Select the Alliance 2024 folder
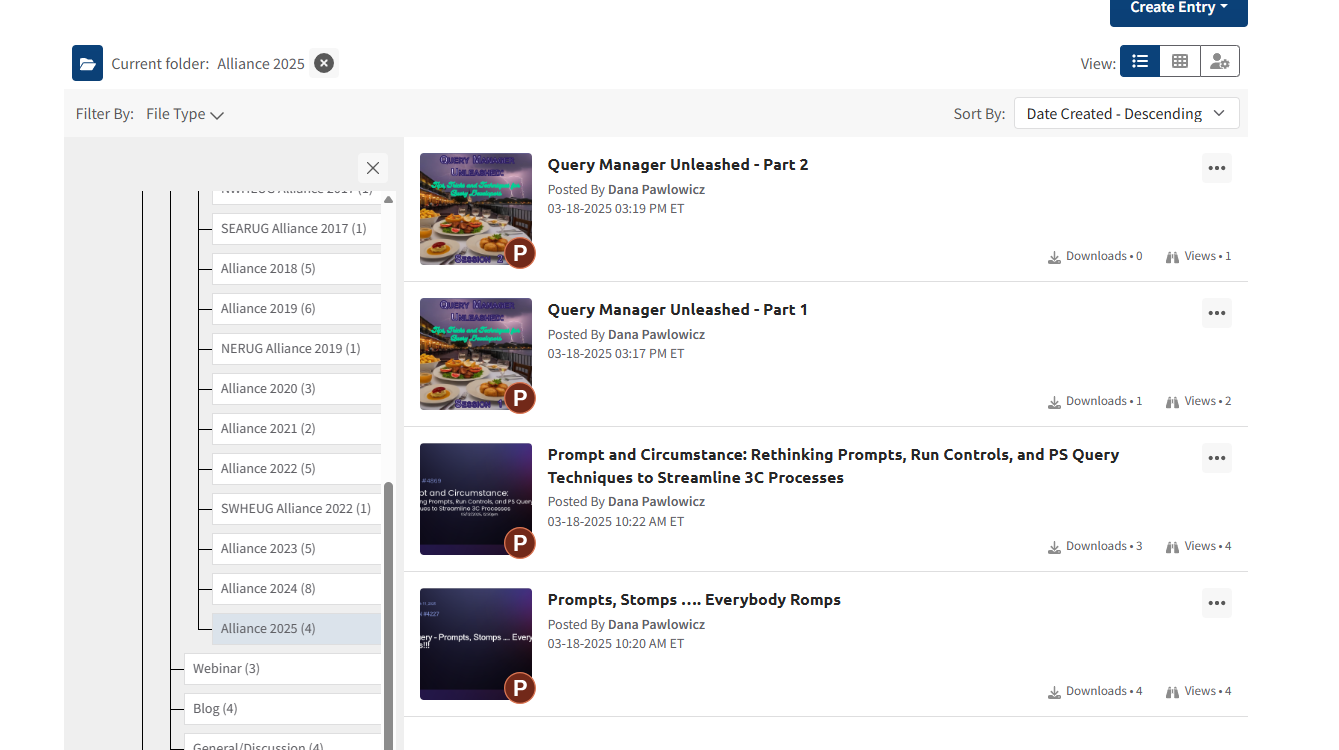Image resolution: width=1339 pixels, height=750 pixels. [x=296, y=588]
